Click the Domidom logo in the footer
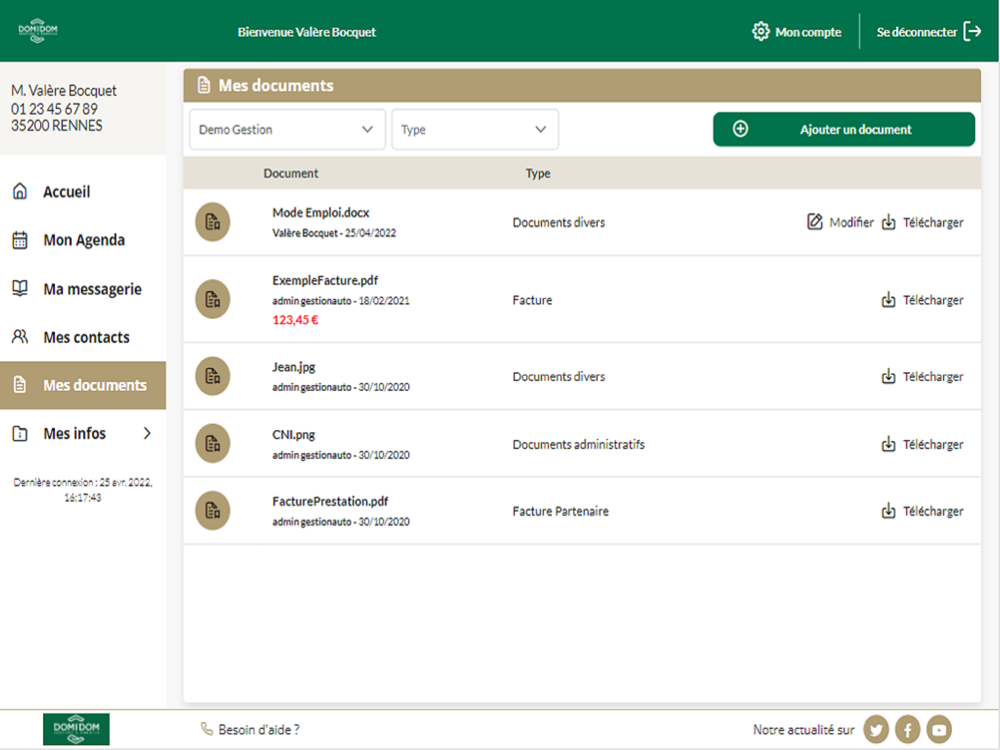 tap(76, 729)
